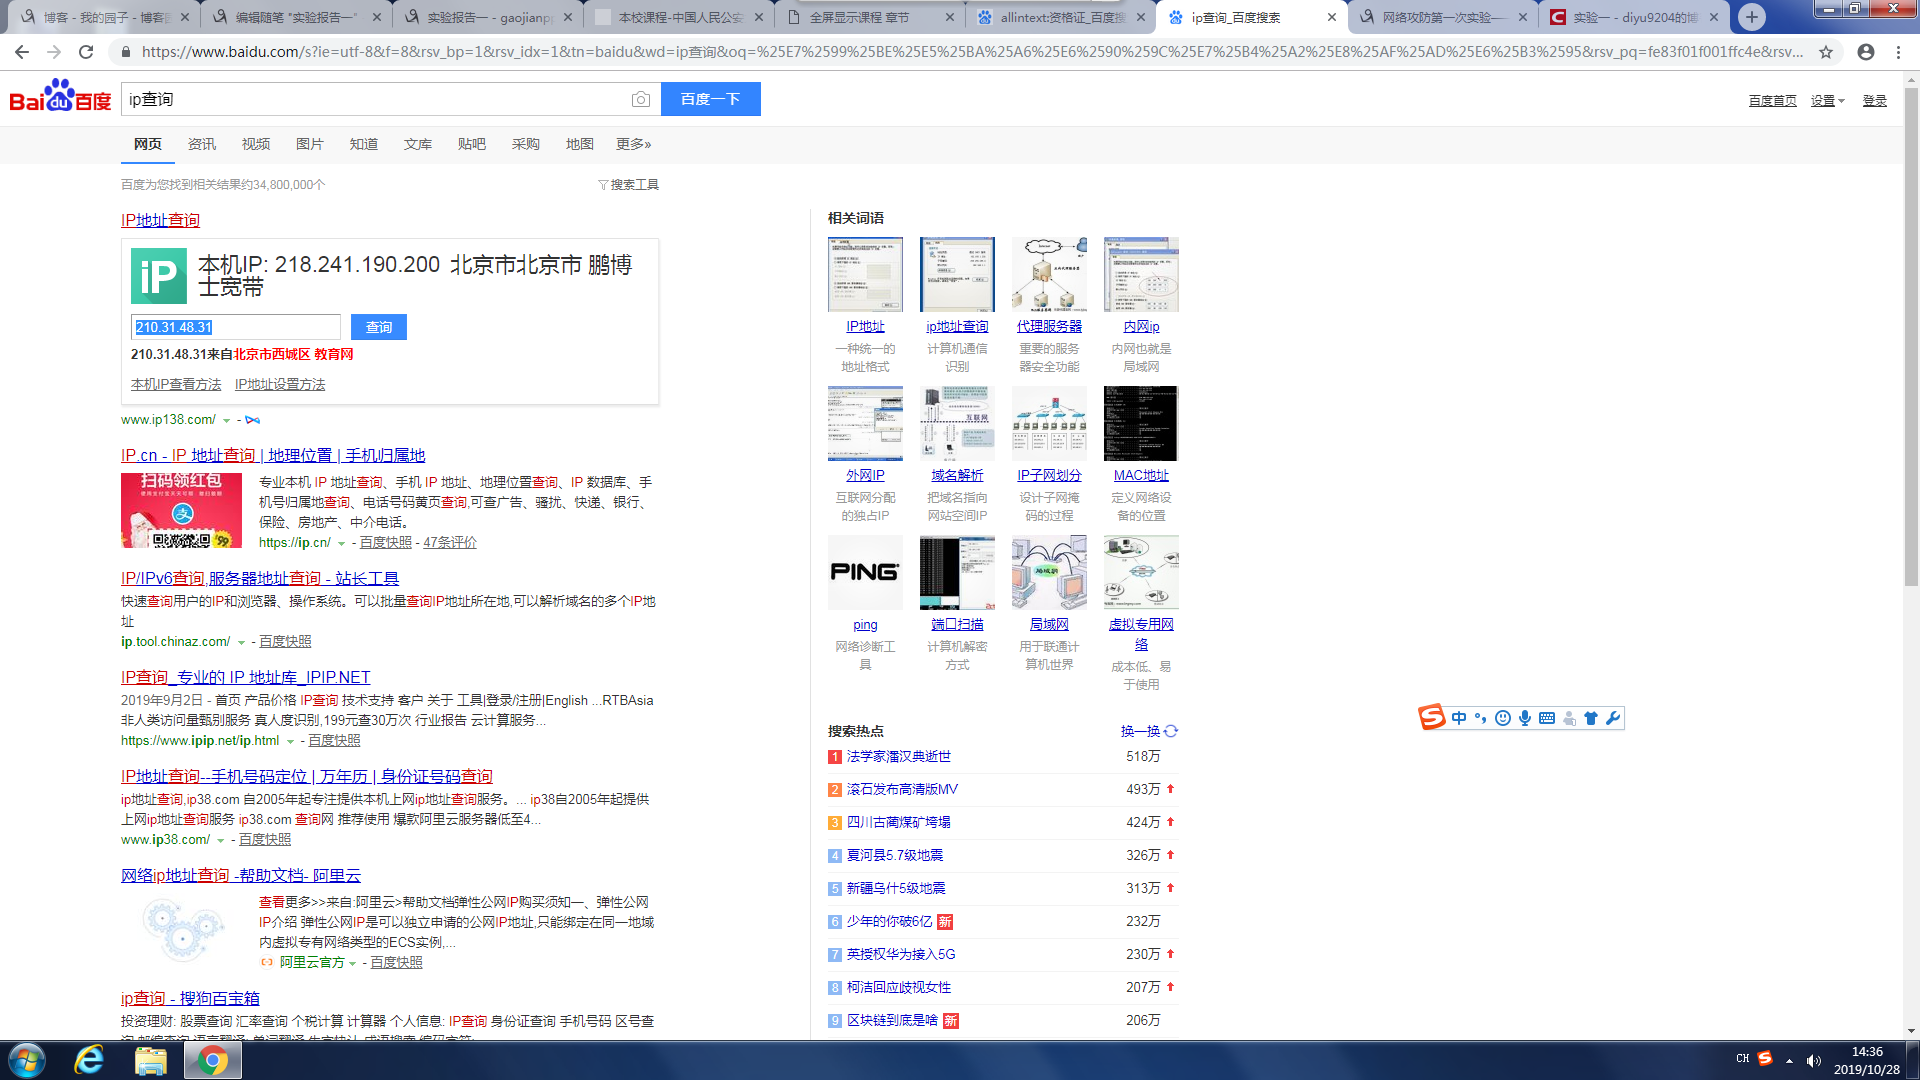
Task: Open Sogou toolbox wrench icon
Action: coord(1612,718)
